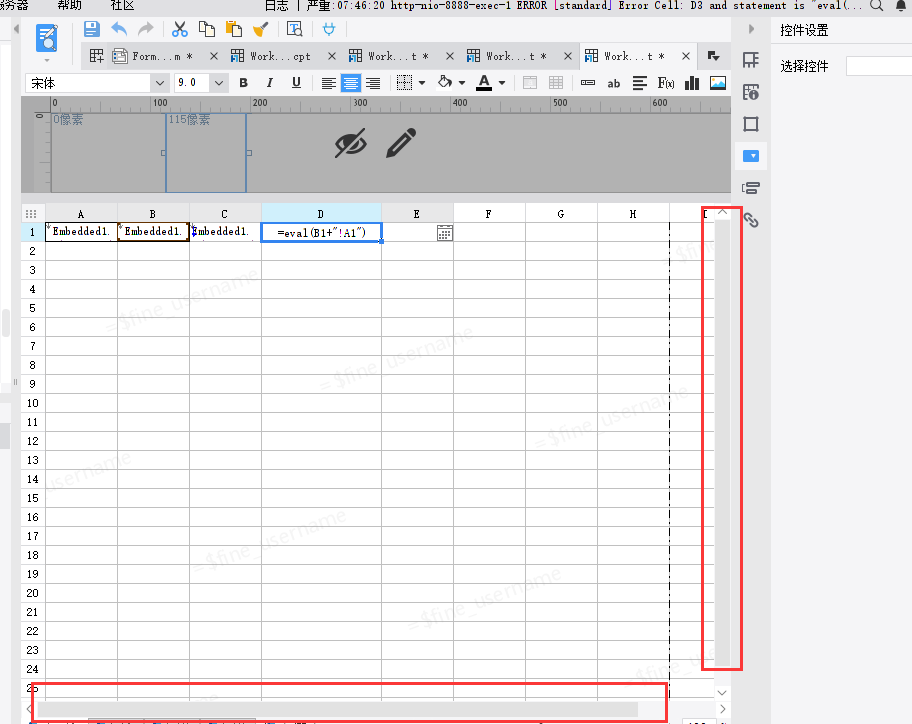Click the notification bell icon
This screenshot has height=724, width=912.
901,6
